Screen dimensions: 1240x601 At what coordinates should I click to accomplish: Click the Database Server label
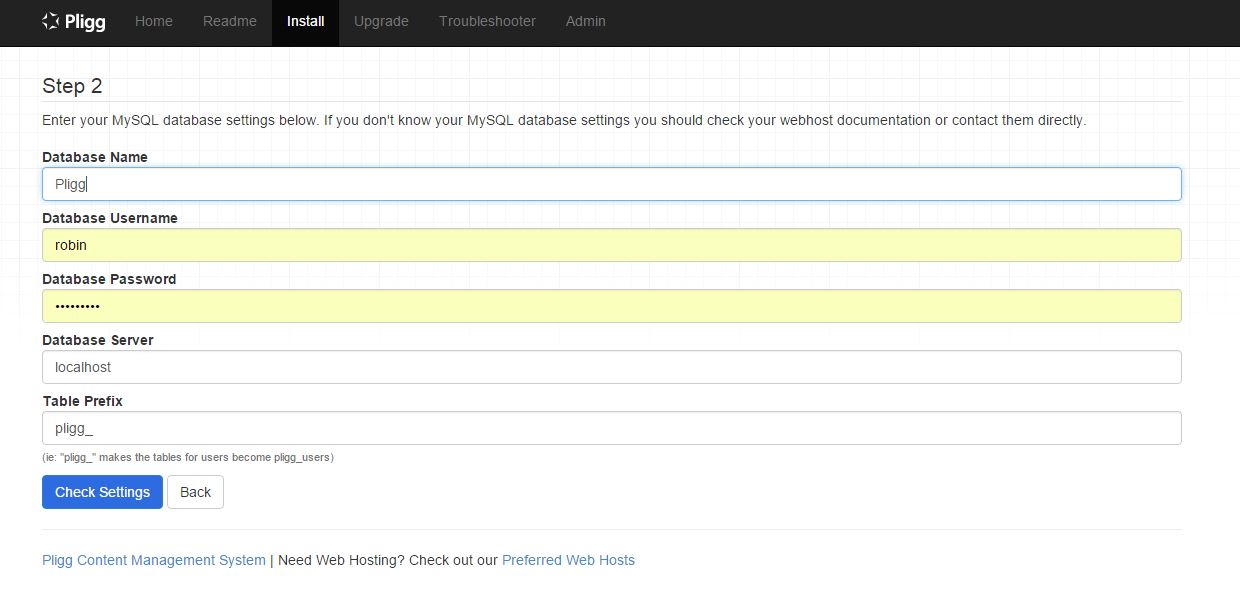click(x=98, y=340)
